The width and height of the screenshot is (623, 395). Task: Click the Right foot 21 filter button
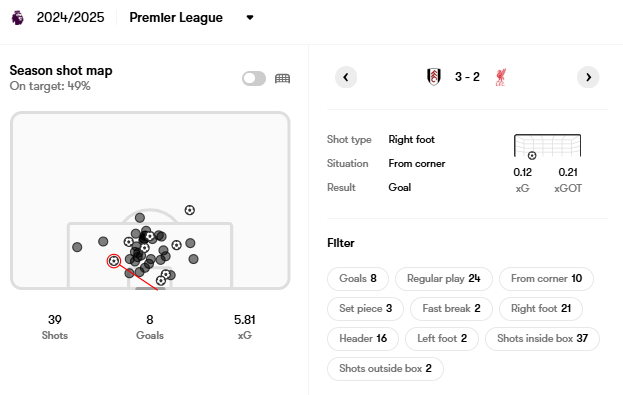click(541, 308)
